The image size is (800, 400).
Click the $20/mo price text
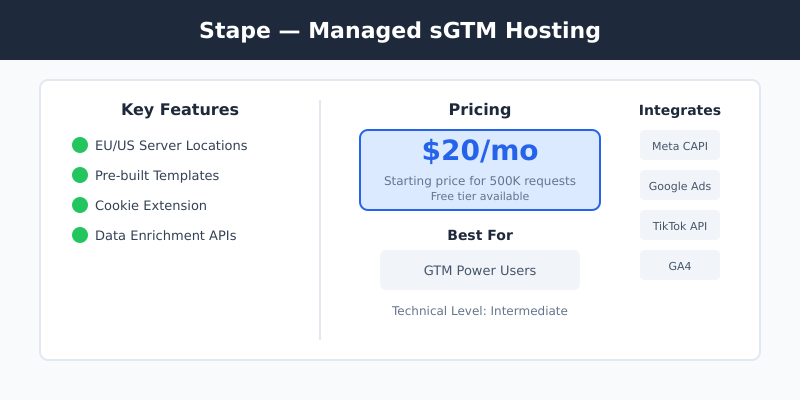point(480,151)
